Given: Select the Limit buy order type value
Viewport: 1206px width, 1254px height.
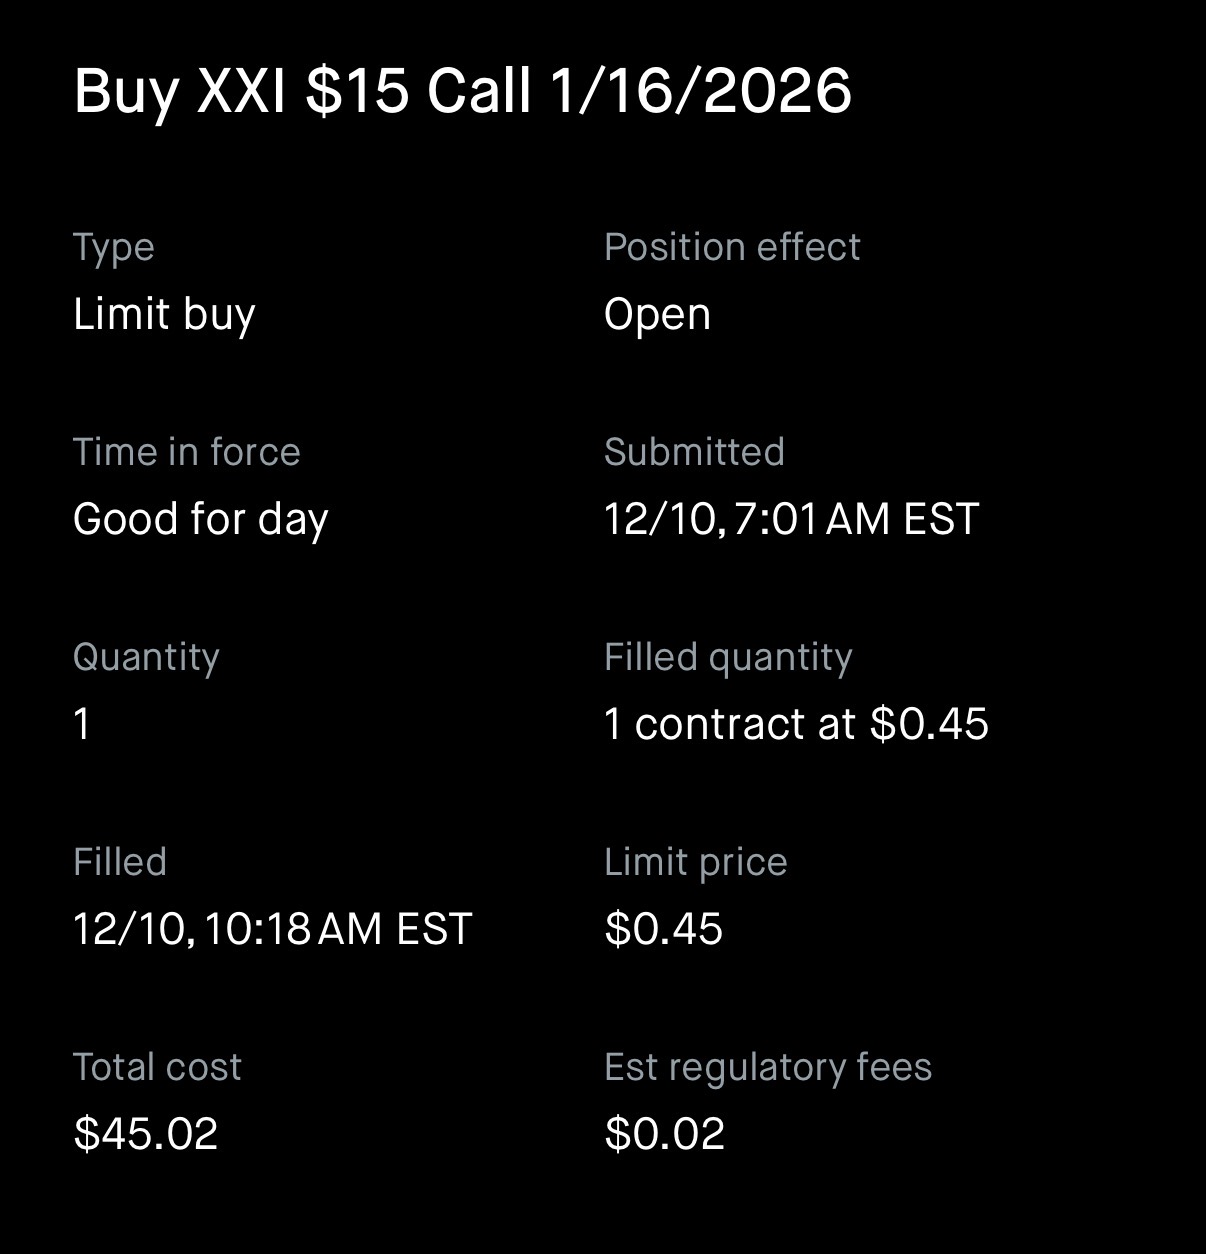Looking at the screenshot, I should click(164, 314).
